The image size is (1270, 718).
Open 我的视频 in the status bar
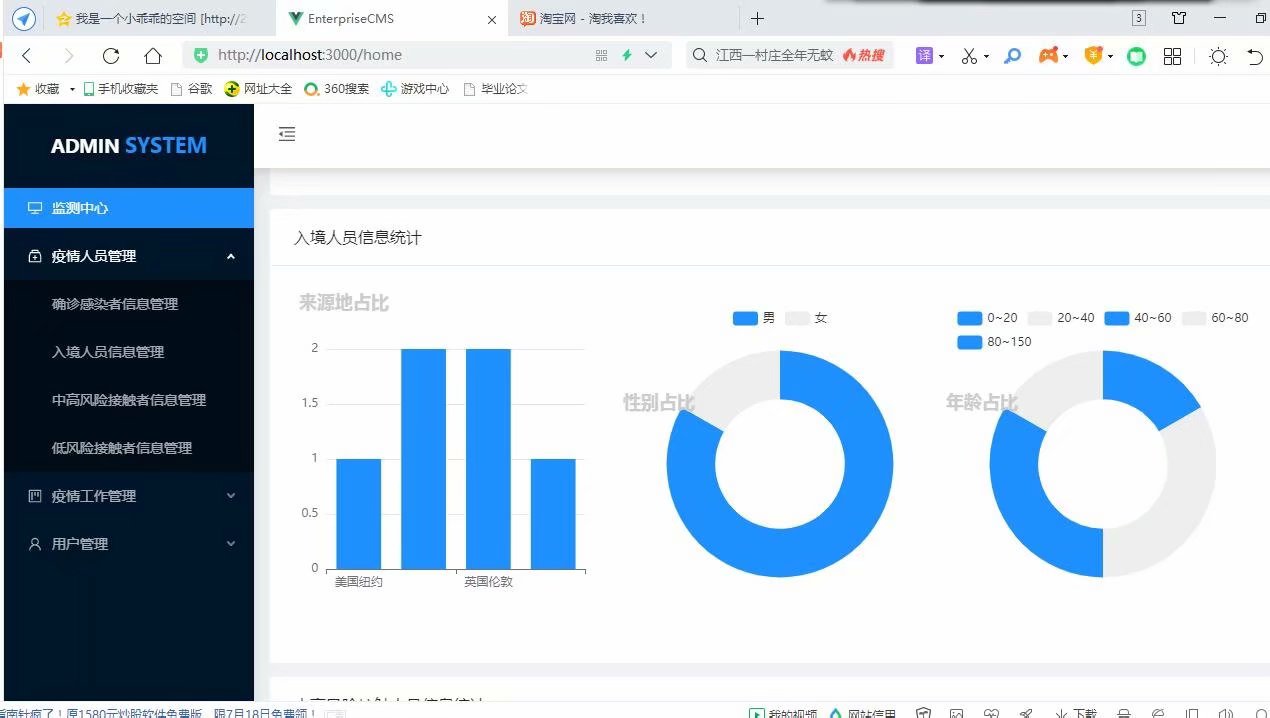coord(784,713)
